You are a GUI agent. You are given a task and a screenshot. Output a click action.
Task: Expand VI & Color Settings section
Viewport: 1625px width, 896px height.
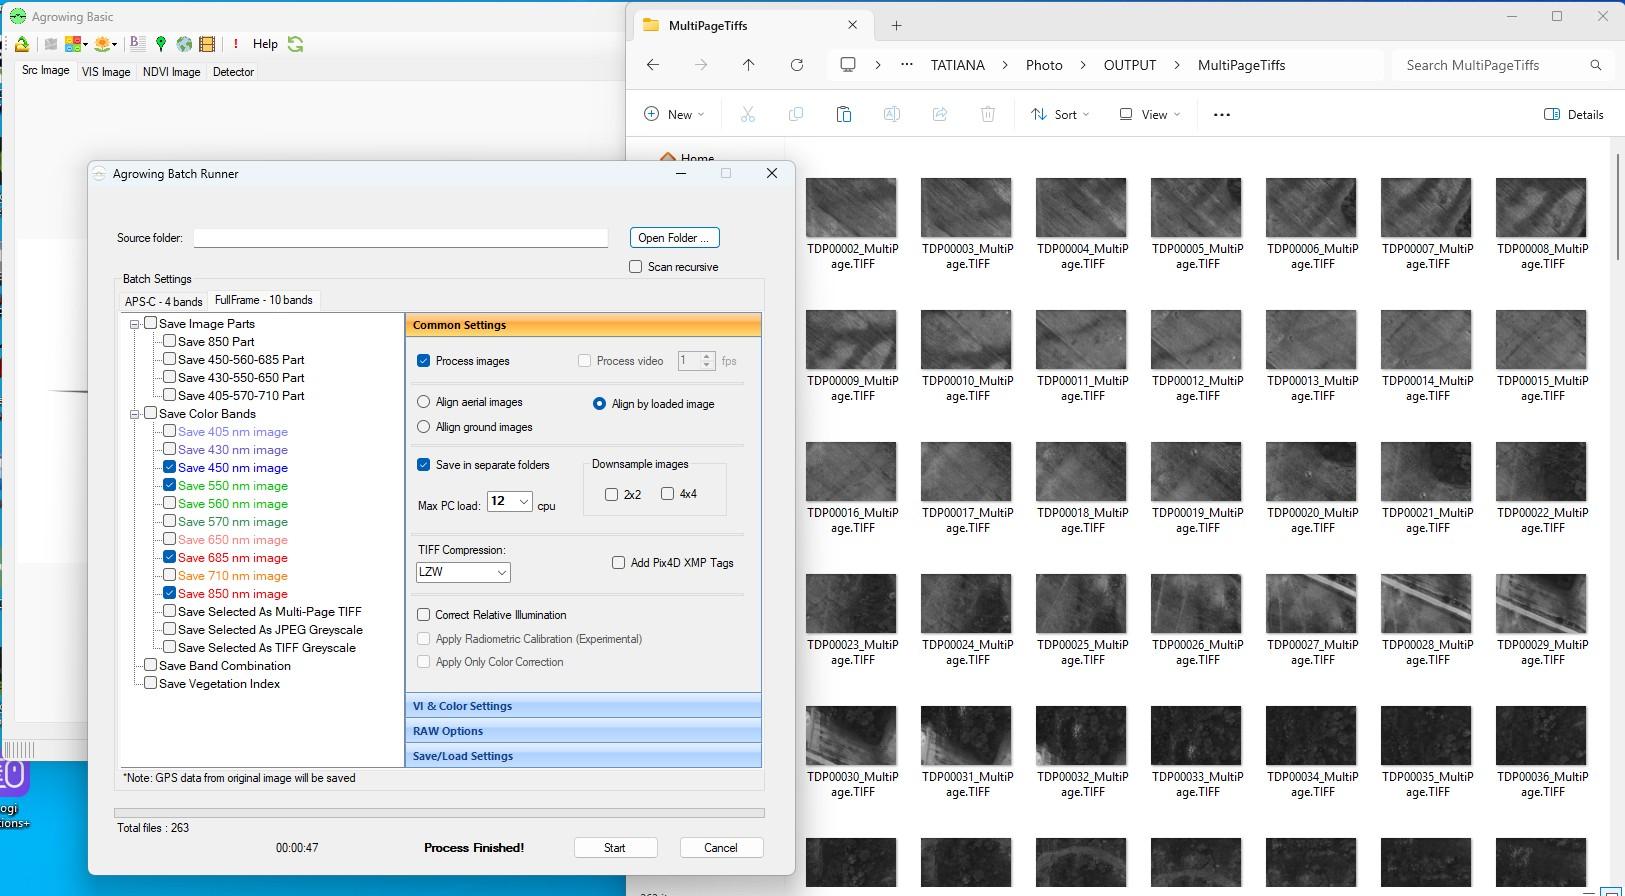click(583, 706)
